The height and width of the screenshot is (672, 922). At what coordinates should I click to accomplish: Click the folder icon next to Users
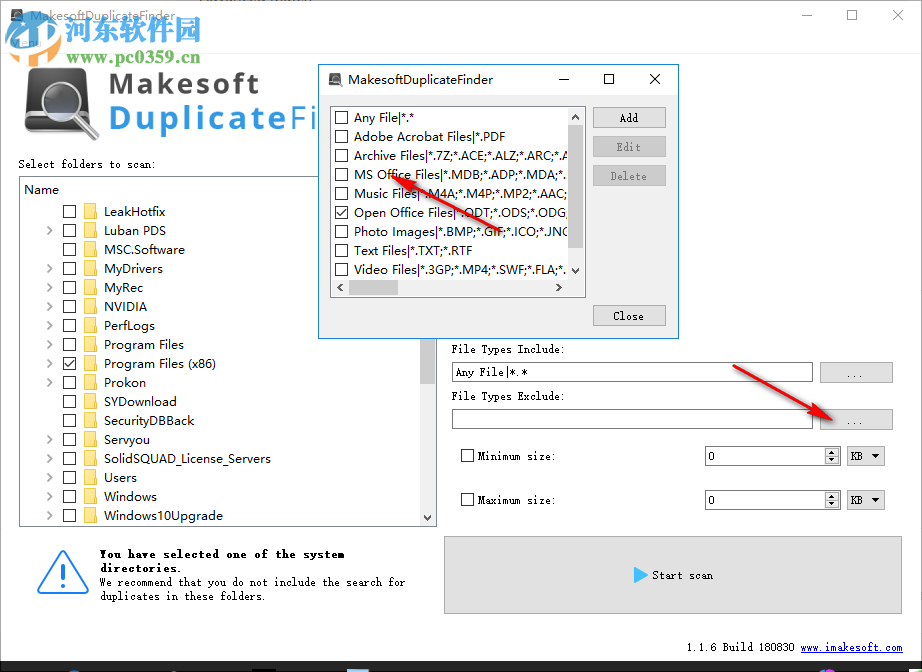(92, 477)
